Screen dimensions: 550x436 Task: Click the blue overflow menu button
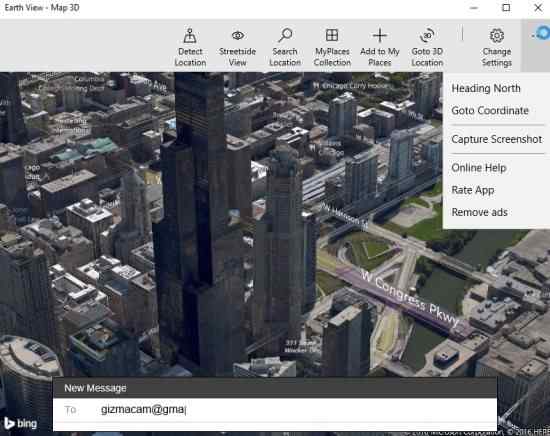click(x=541, y=34)
